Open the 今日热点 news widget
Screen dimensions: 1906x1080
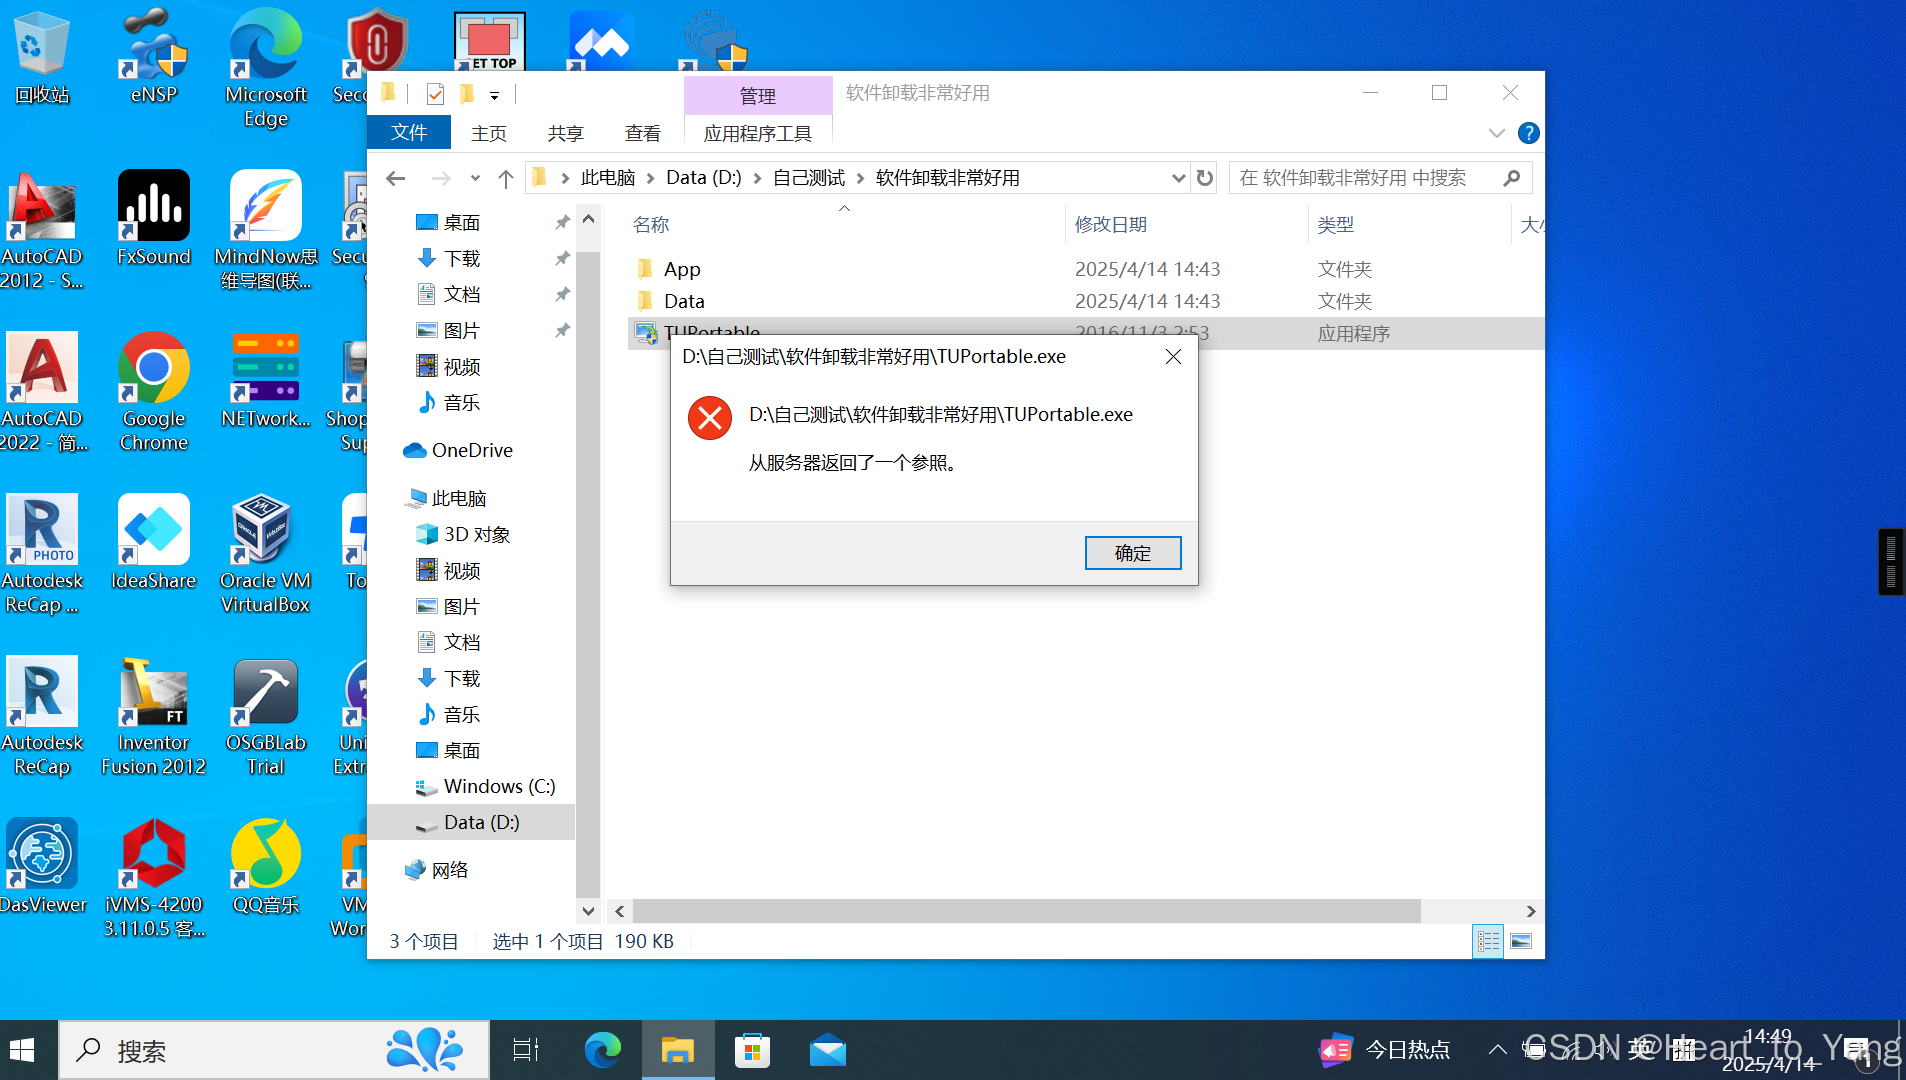[1384, 1050]
